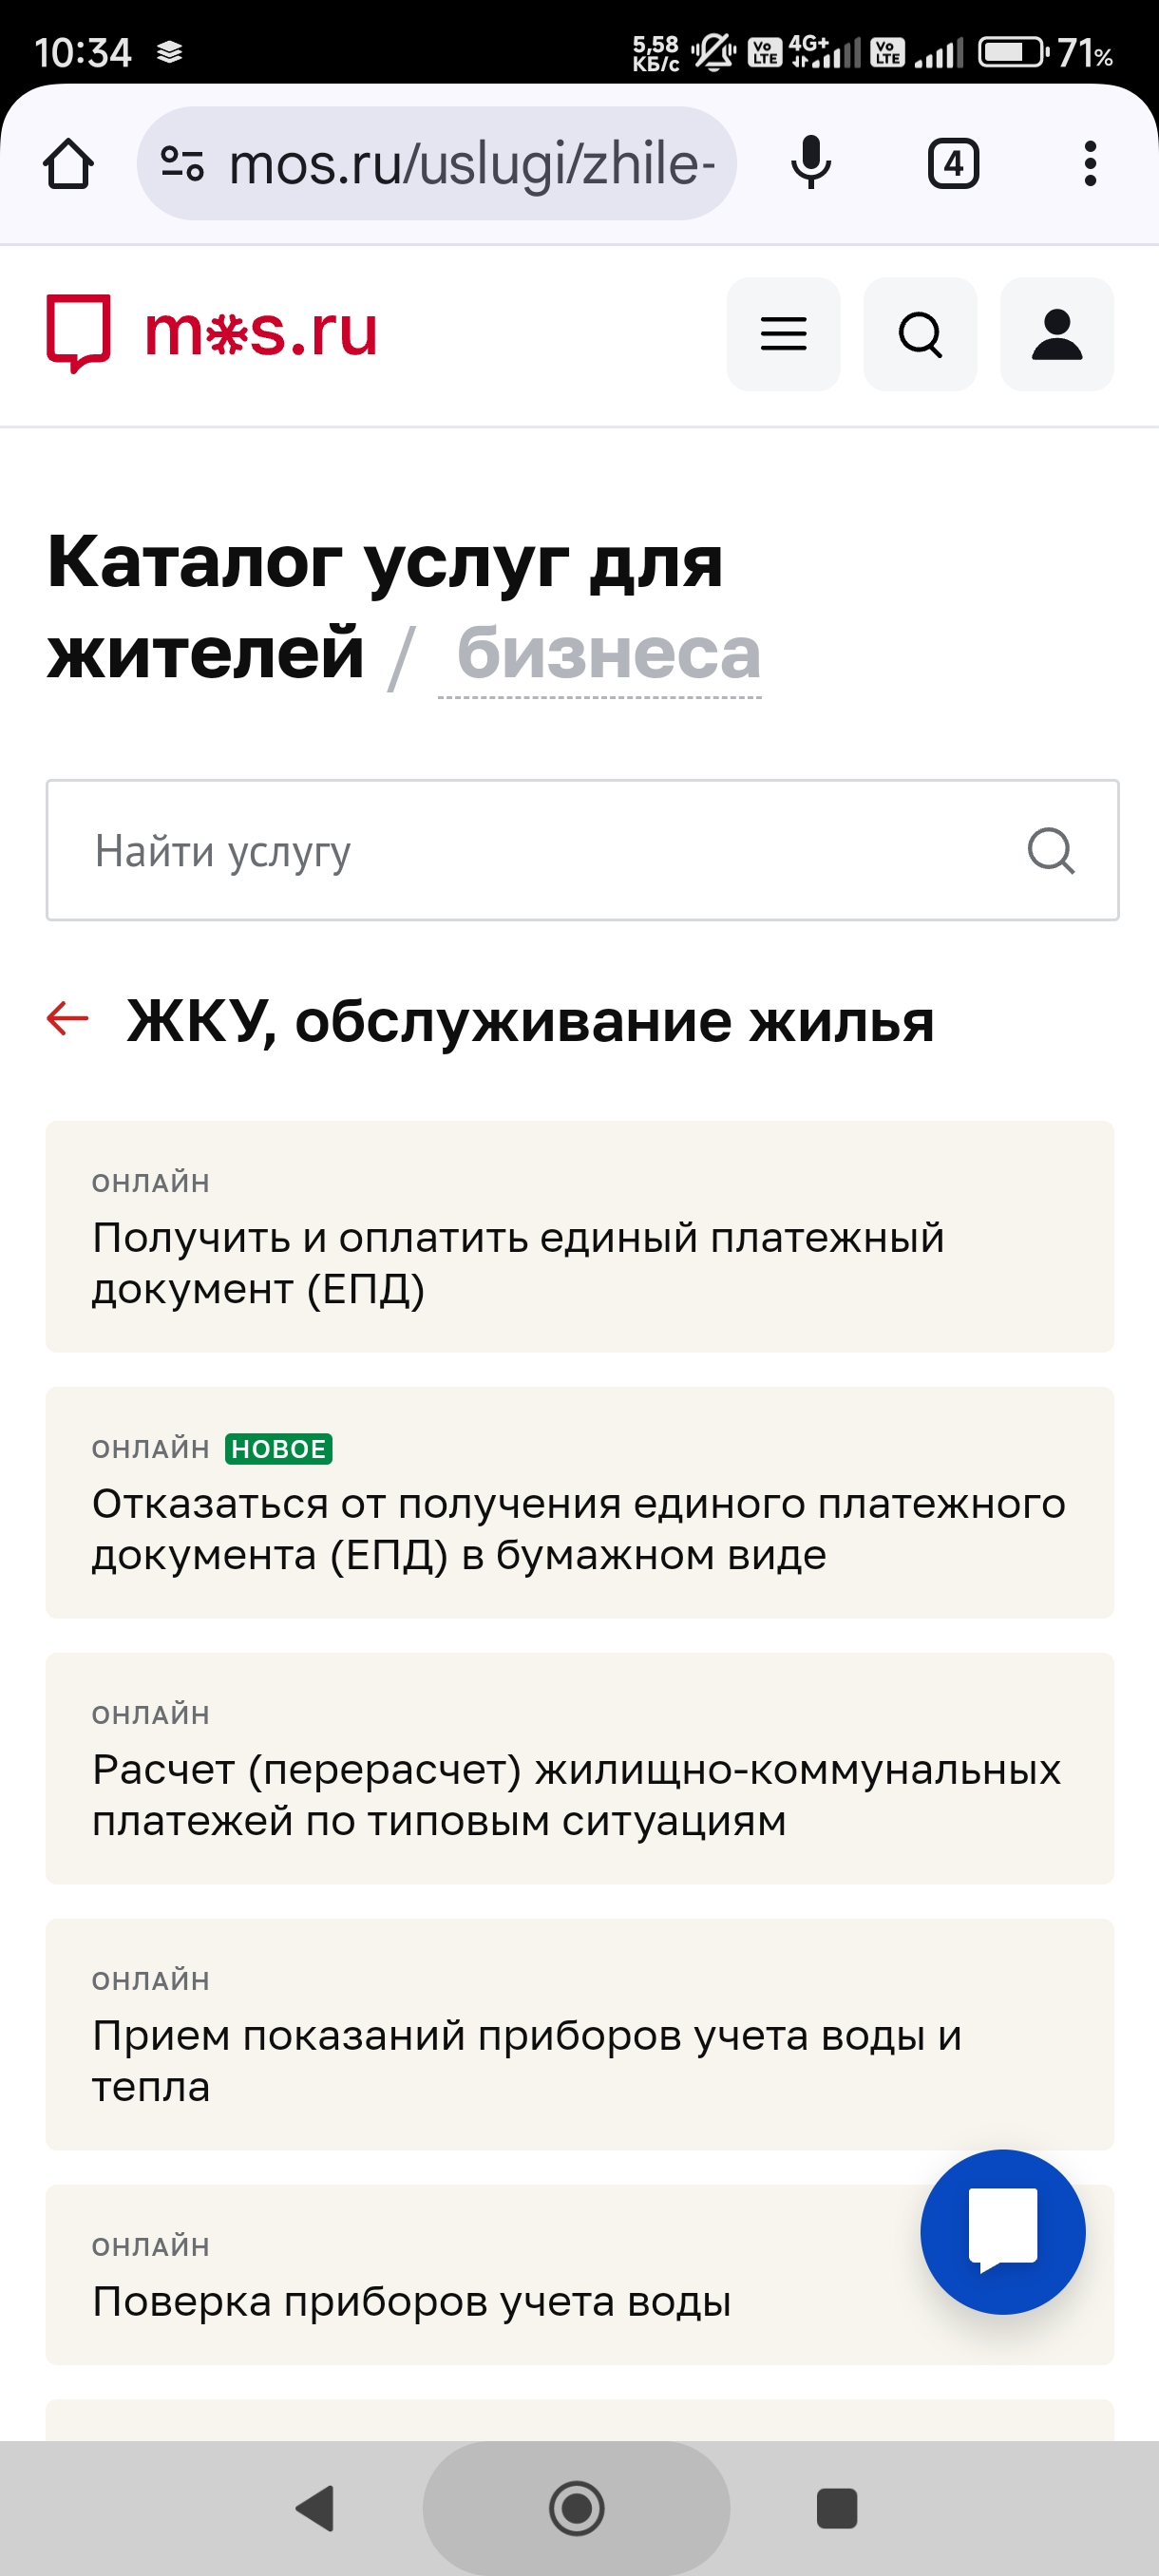
Task: Open Chrome three-dot overflow menu
Action: [x=1090, y=163]
